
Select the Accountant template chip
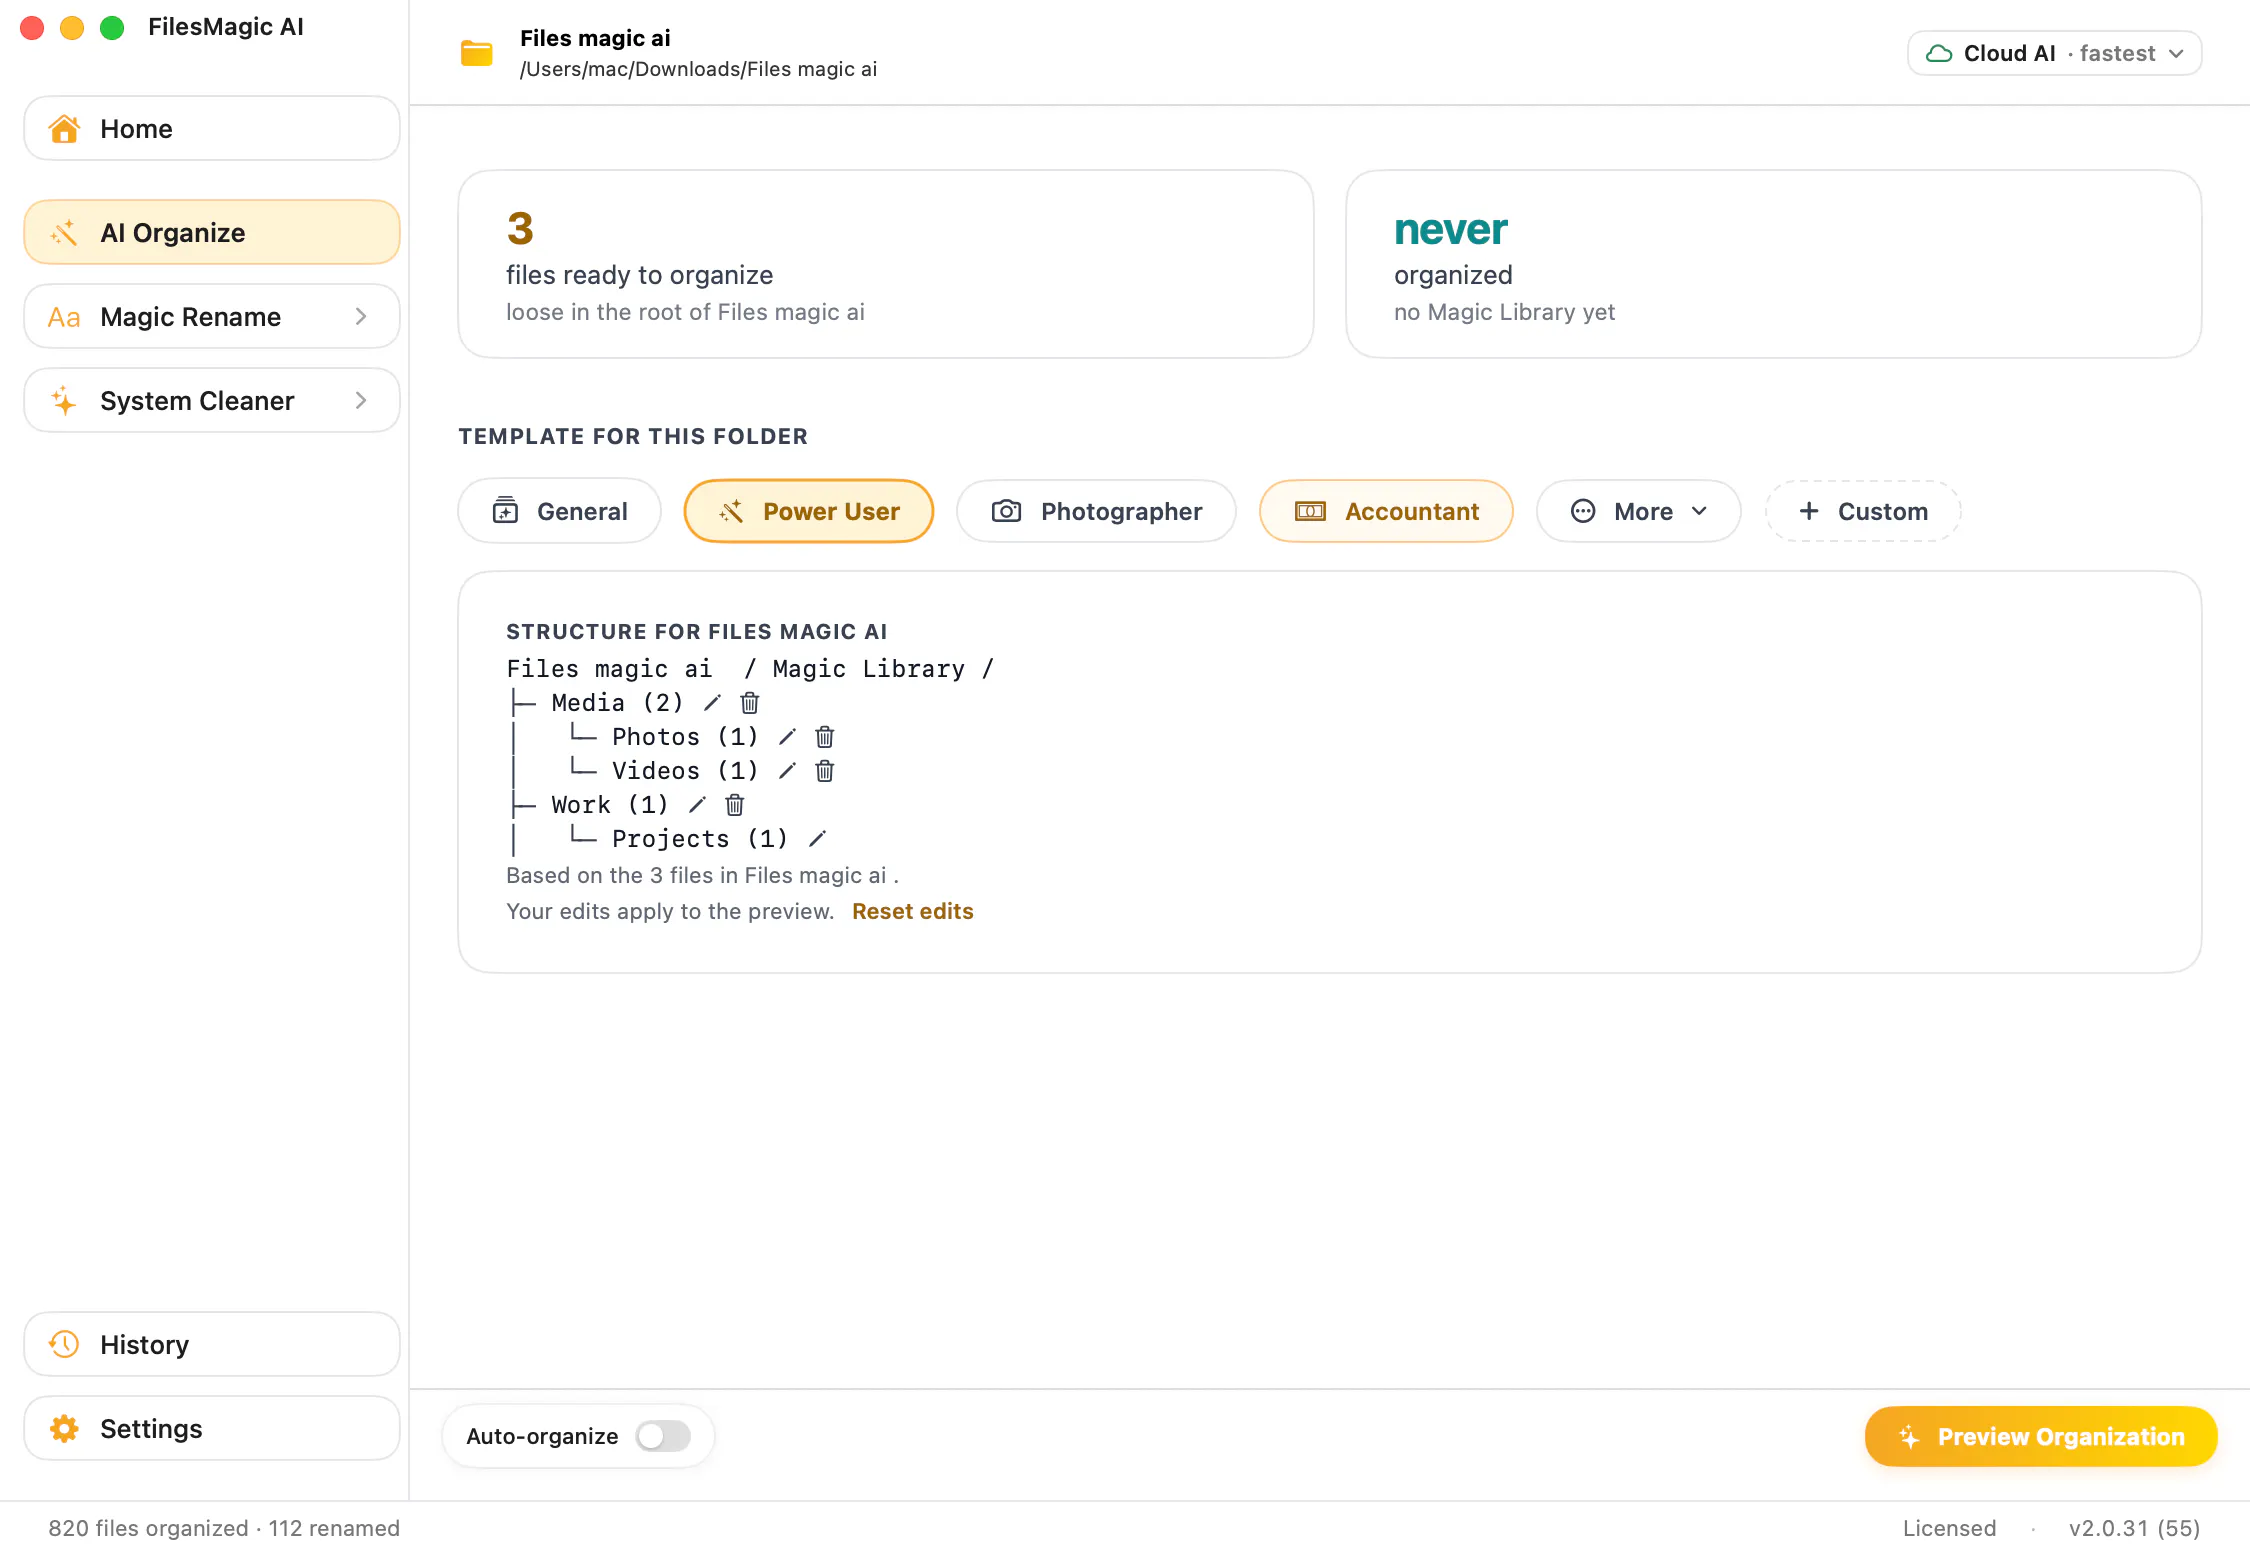1386,511
